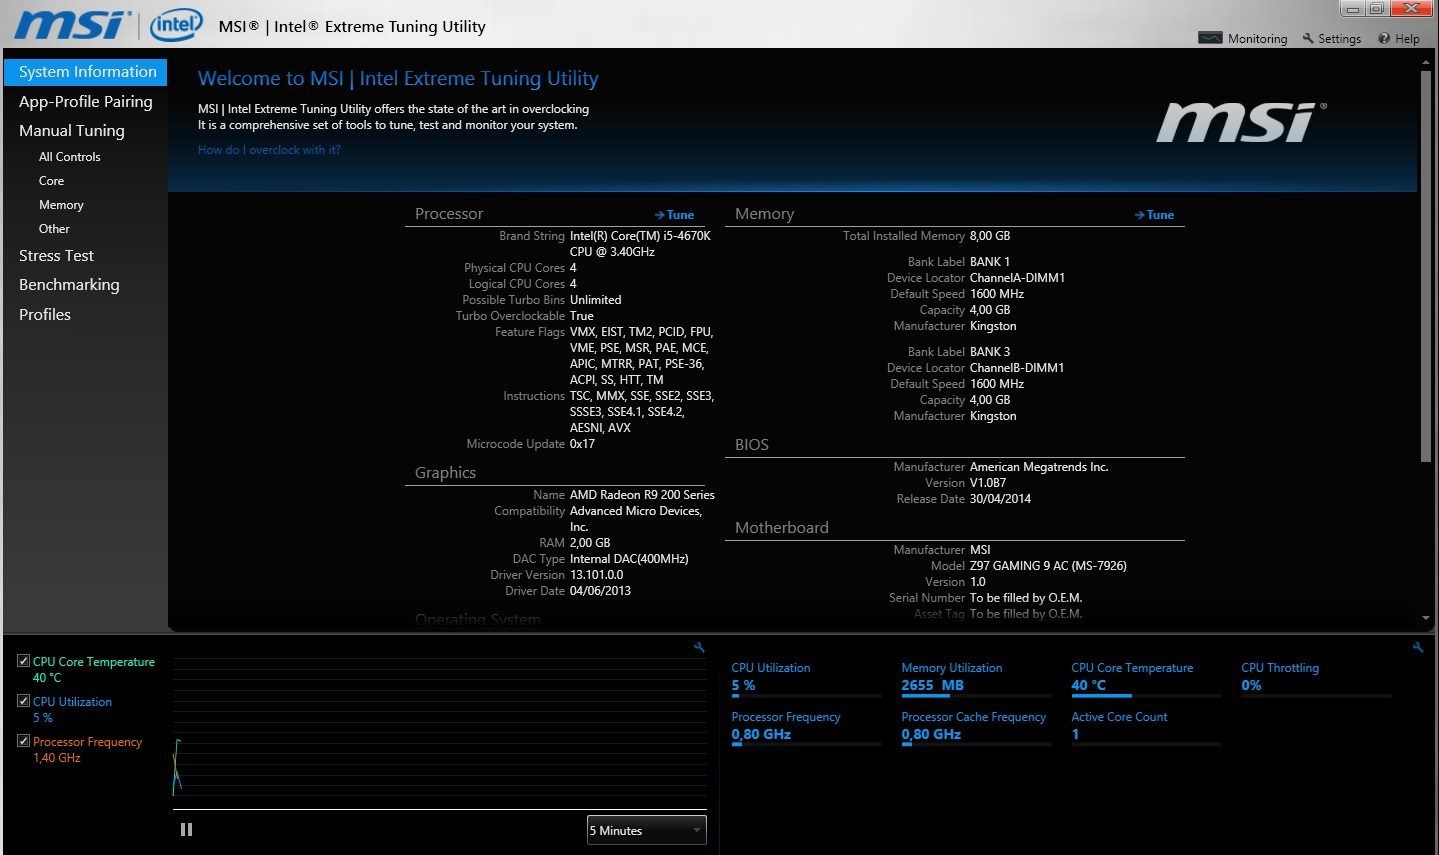Click the graph panel wrench settings icon

click(x=699, y=648)
